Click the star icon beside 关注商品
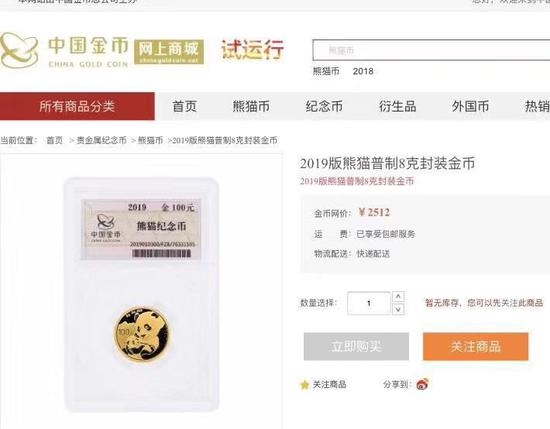The height and width of the screenshot is (429, 550). pyautogui.click(x=304, y=385)
